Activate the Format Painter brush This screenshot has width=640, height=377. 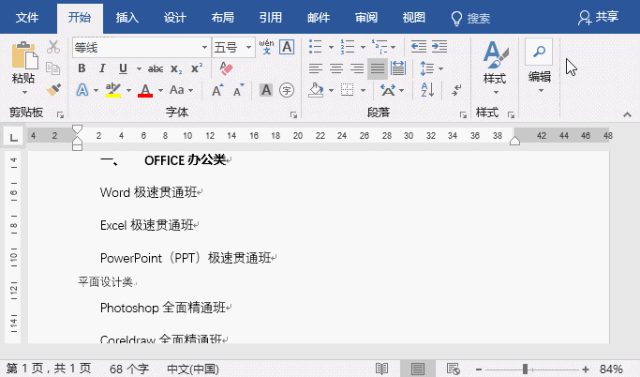coord(53,89)
